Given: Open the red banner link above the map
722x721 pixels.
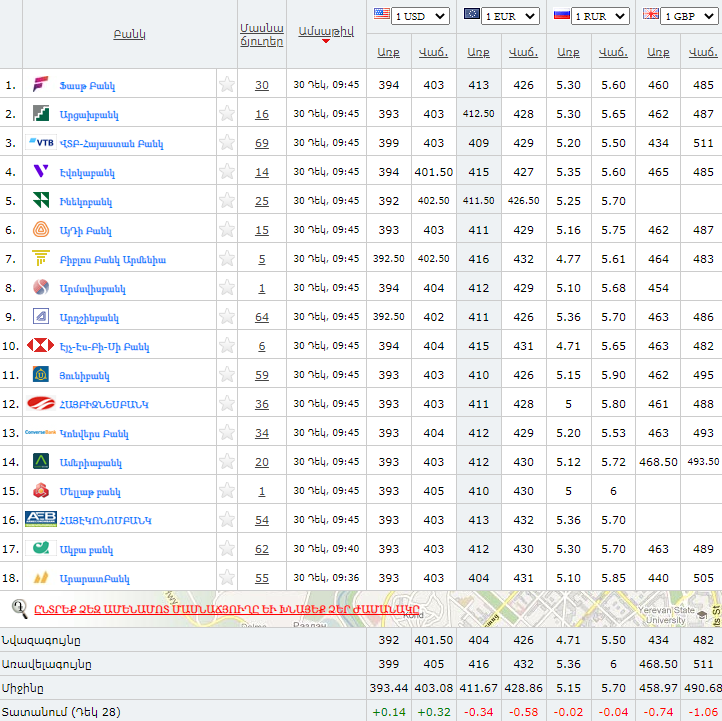Looking at the screenshot, I should pyautogui.click(x=227, y=609).
